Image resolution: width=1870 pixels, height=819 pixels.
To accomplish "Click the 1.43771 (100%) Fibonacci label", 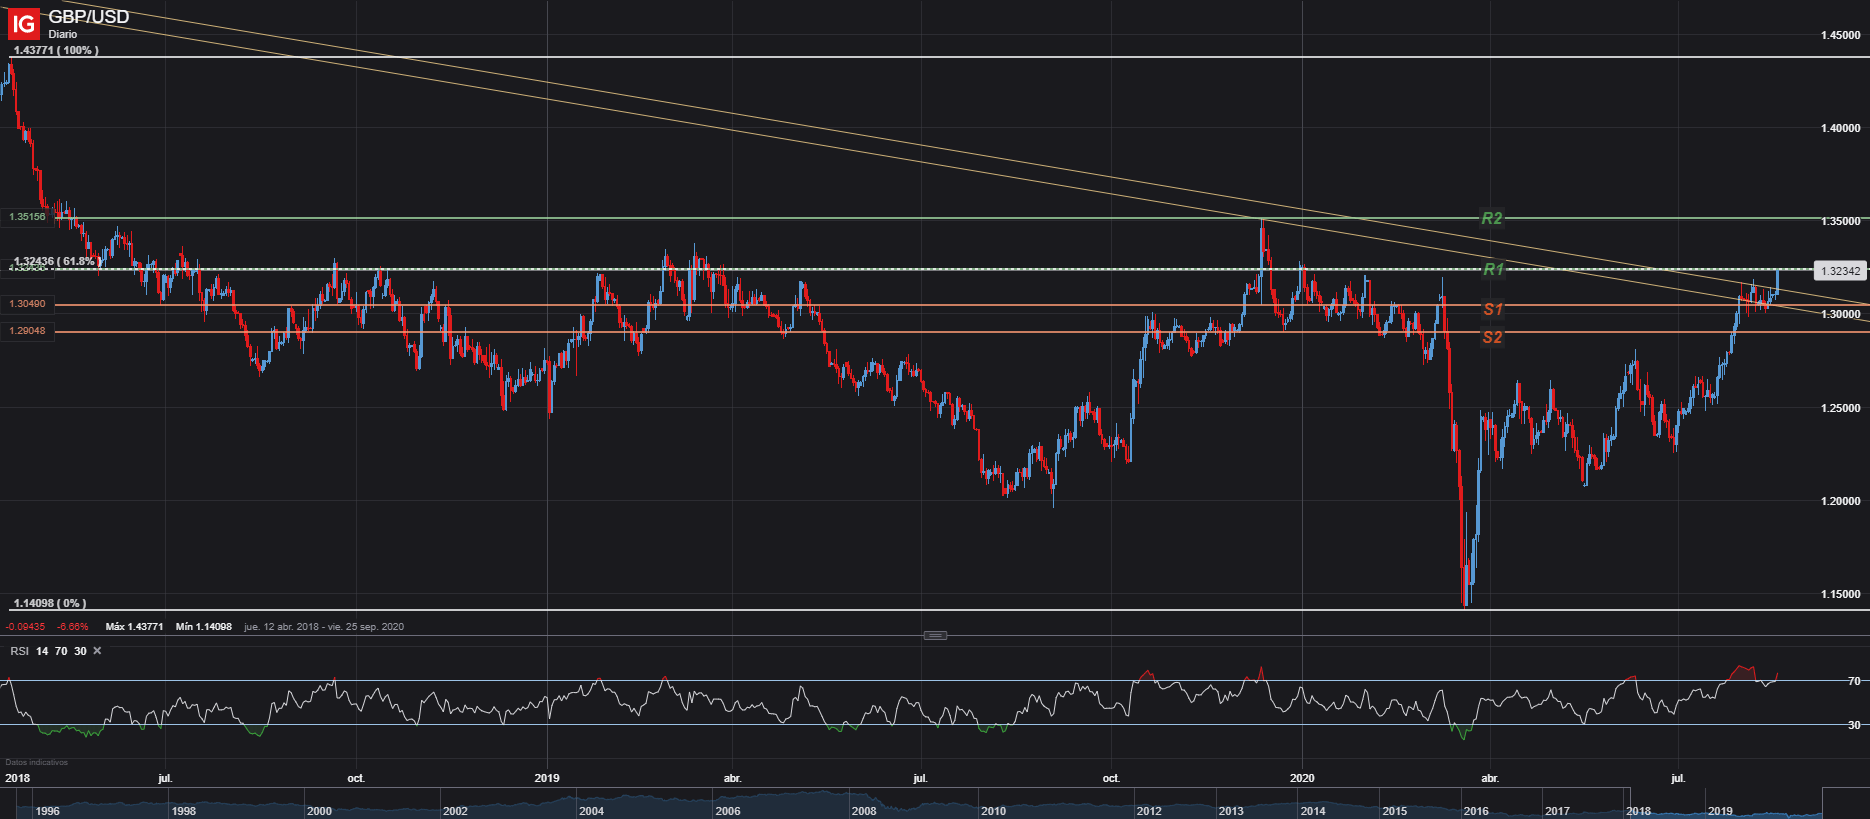I will click(56, 50).
